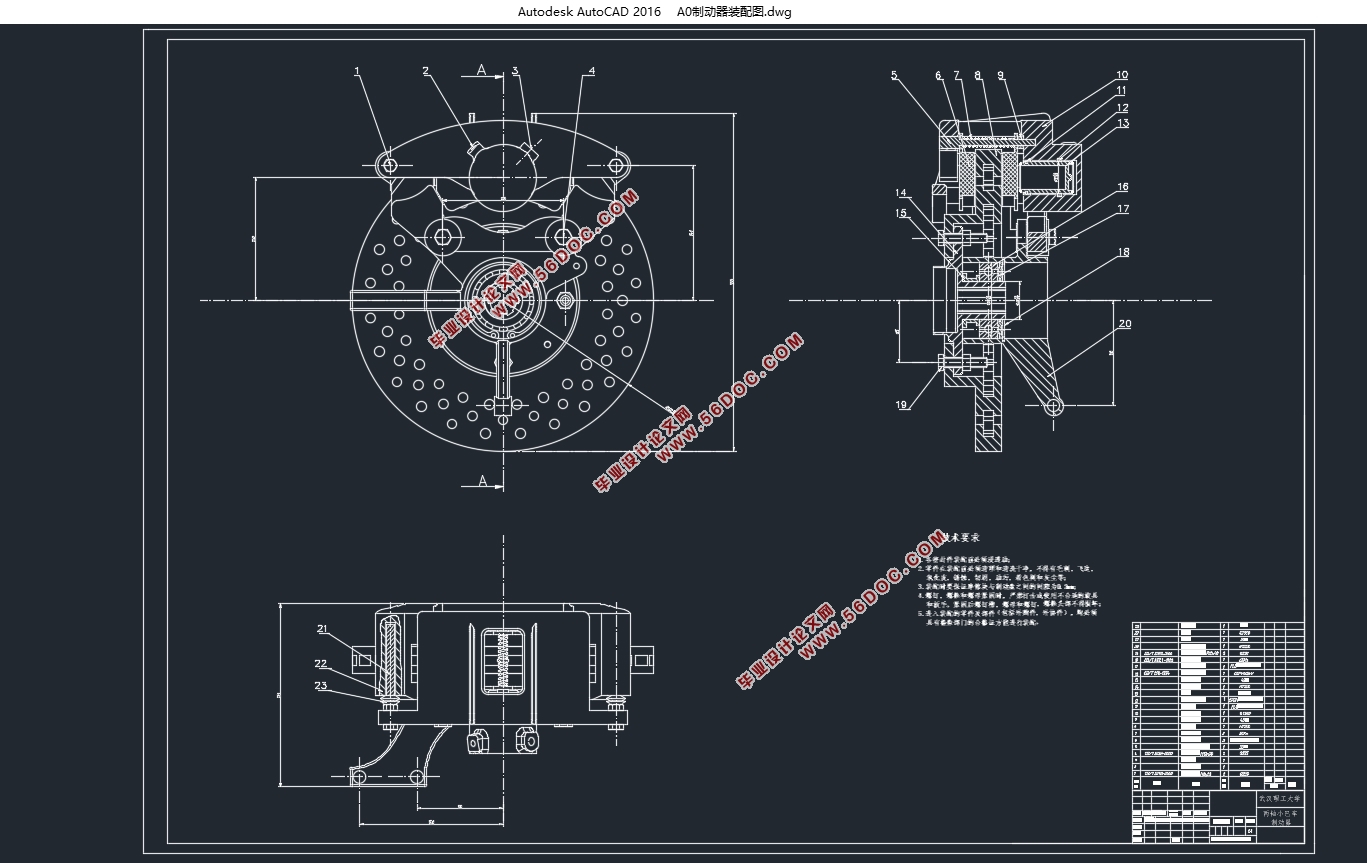This screenshot has height=863, width=1367.
Task: Click part callout number 5 in section view
Action: pos(894,75)
